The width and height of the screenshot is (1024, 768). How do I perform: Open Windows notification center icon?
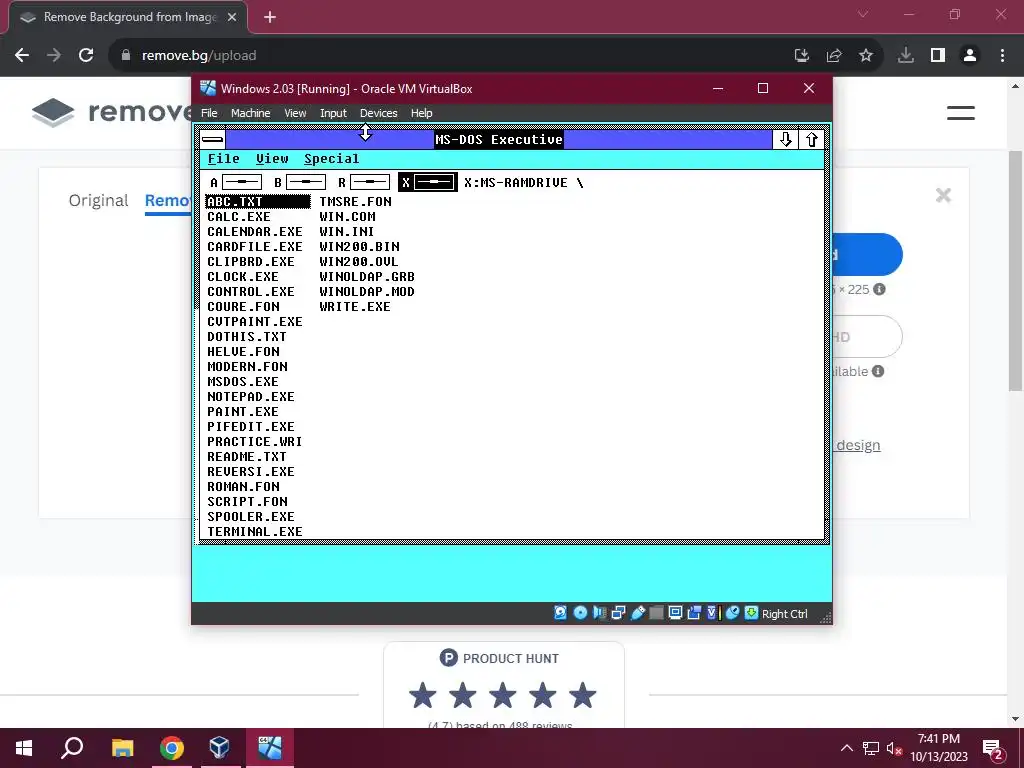993,749
